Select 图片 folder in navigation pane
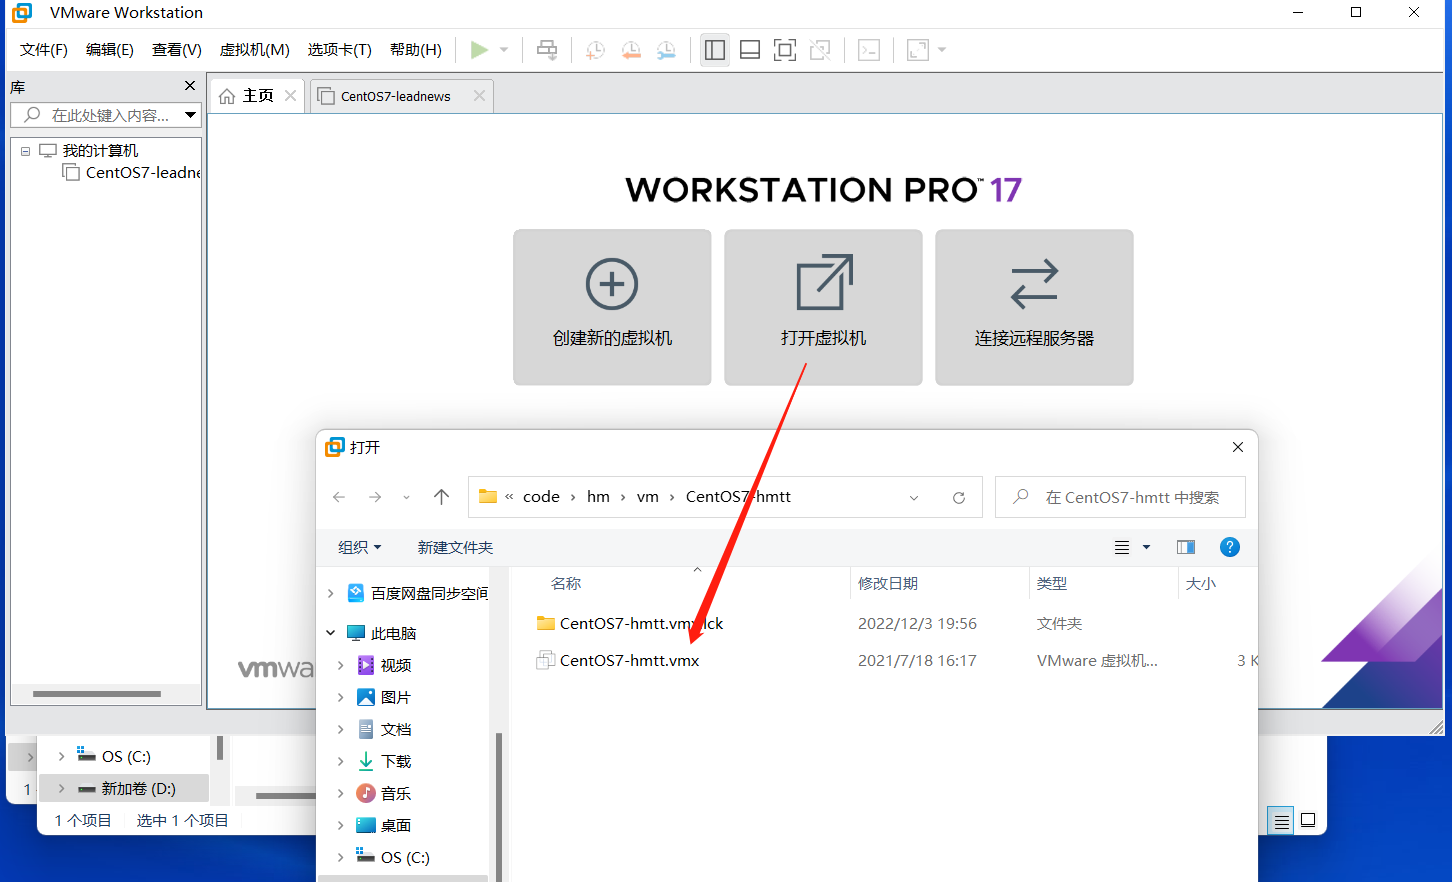The width and height of the screenshot is (1452, 882). coord(384,697)
